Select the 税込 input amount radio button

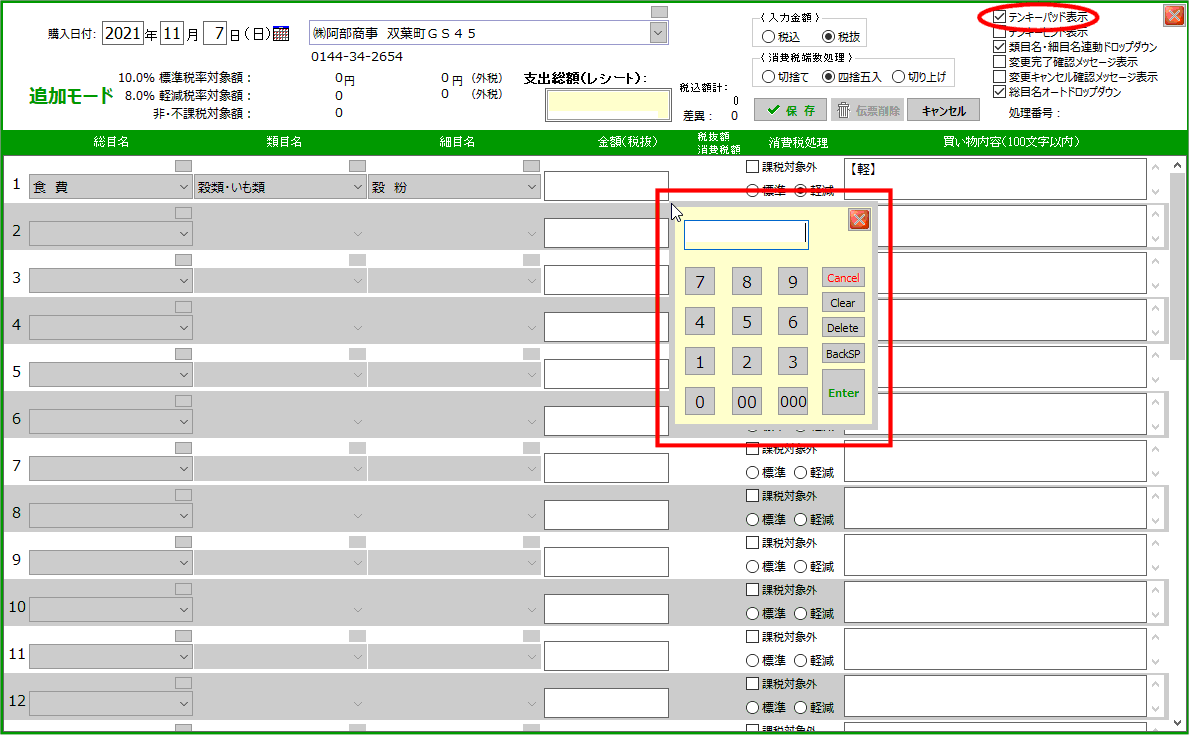coord(767,37)
